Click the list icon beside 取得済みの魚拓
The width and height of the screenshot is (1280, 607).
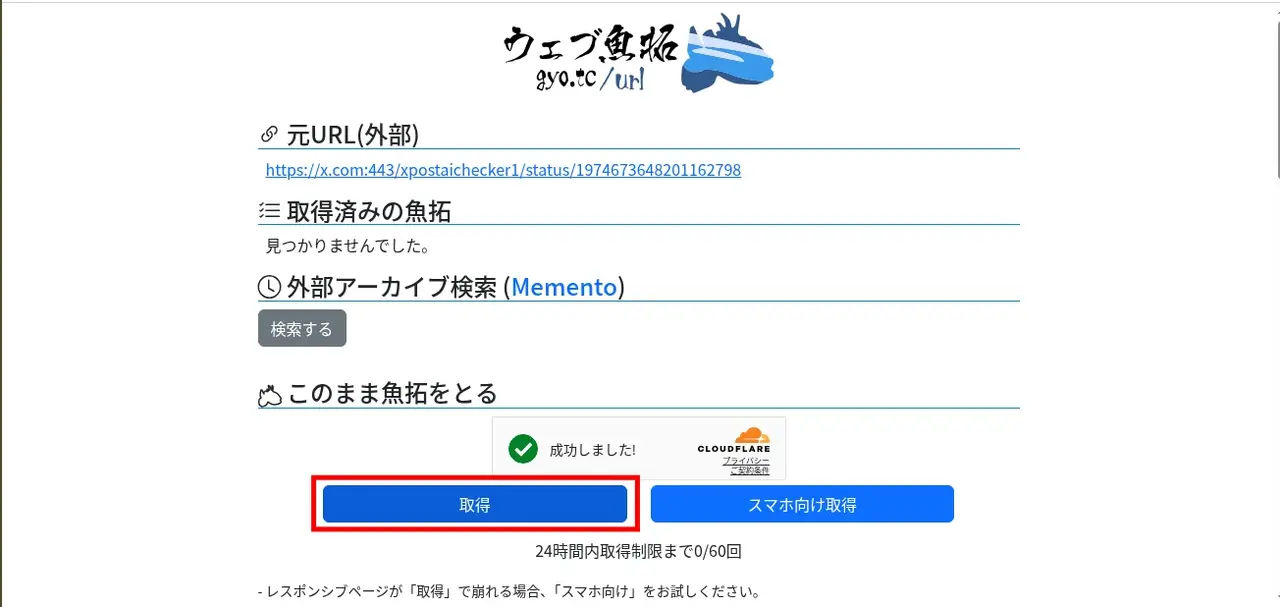(x=268, y=211)
